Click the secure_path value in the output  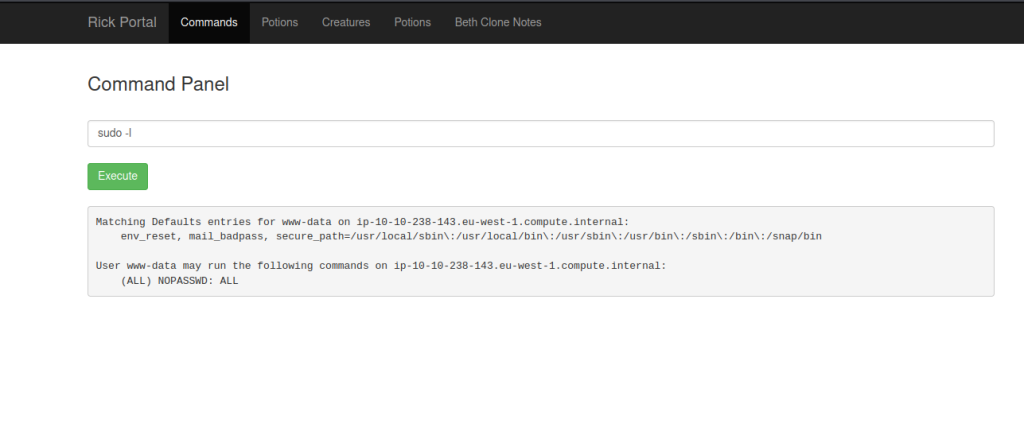point(548,236)
